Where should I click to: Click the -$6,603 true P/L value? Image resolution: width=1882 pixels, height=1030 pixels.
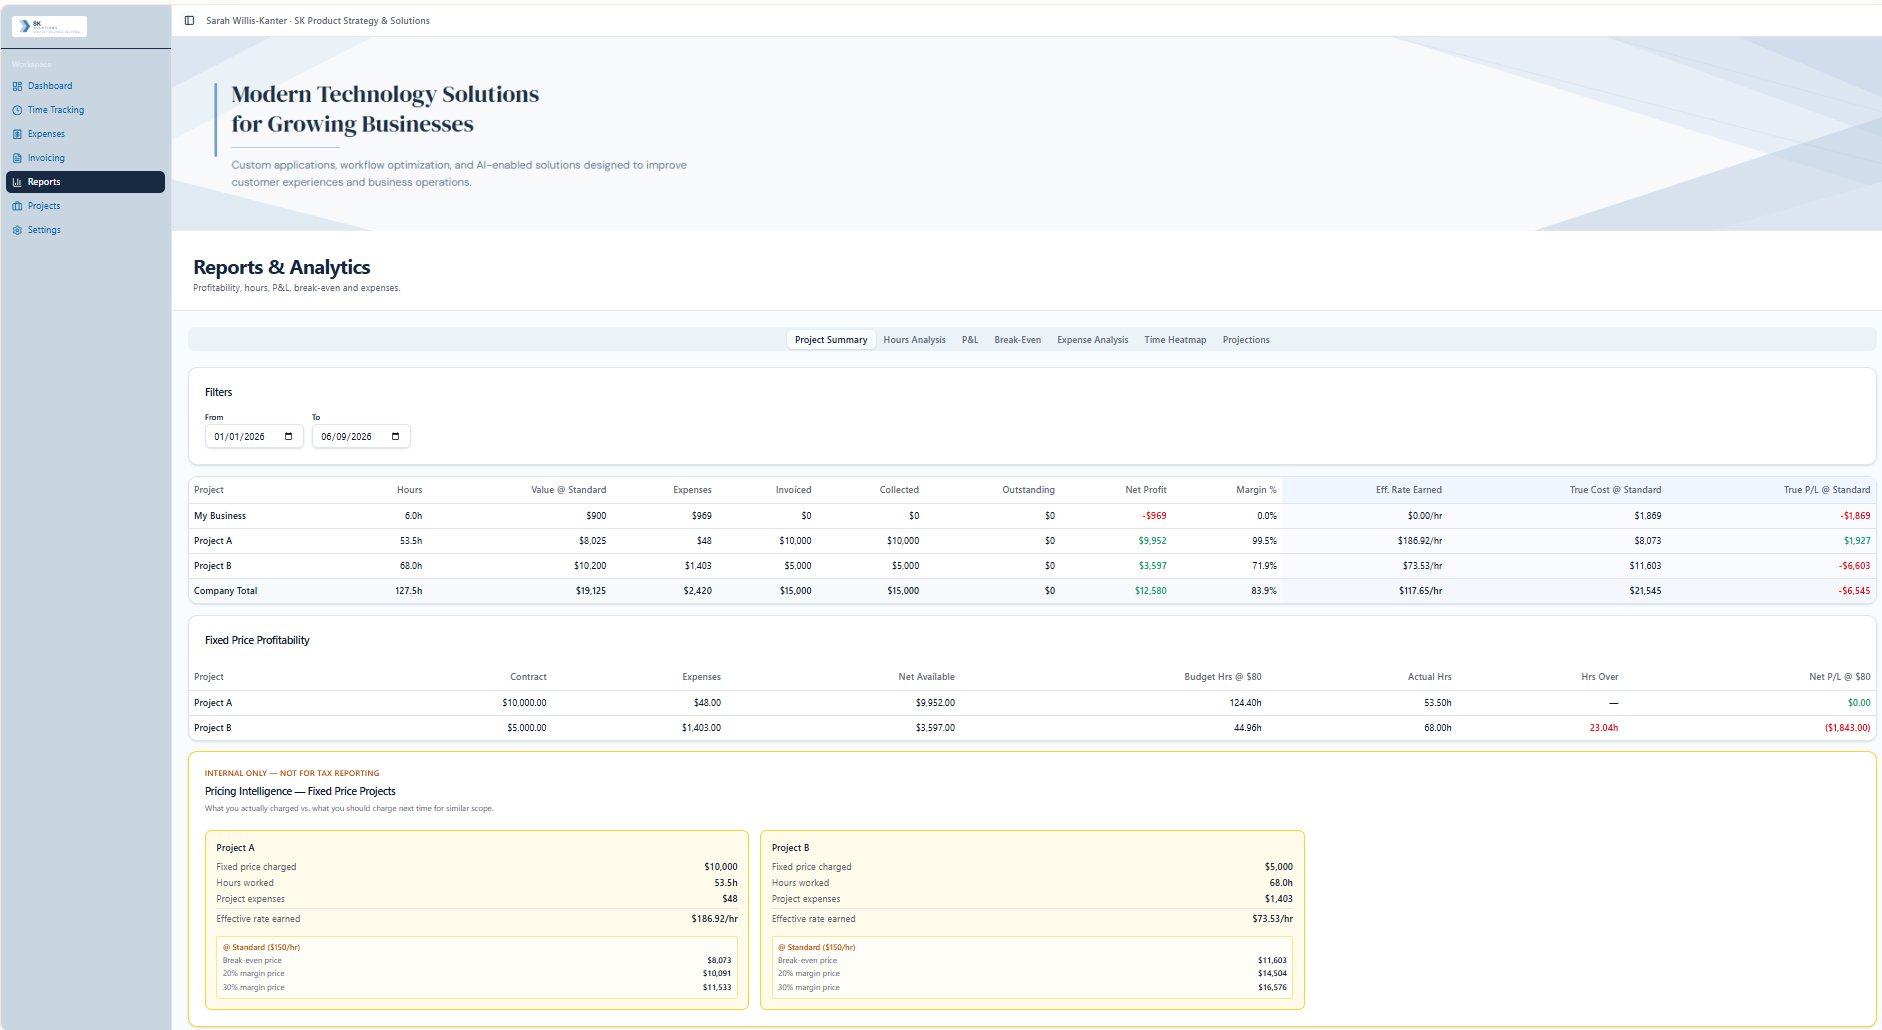(1854, 566)
